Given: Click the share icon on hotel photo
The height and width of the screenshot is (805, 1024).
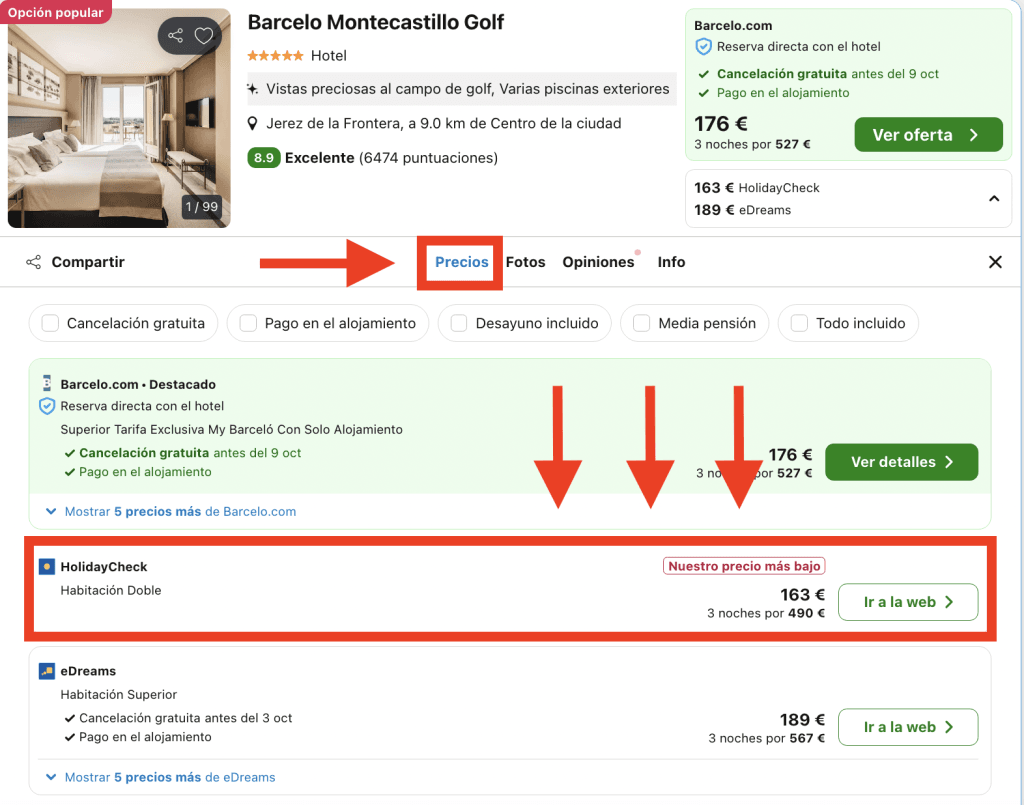Looking at the screenshot, I should [x=175, y=35].
